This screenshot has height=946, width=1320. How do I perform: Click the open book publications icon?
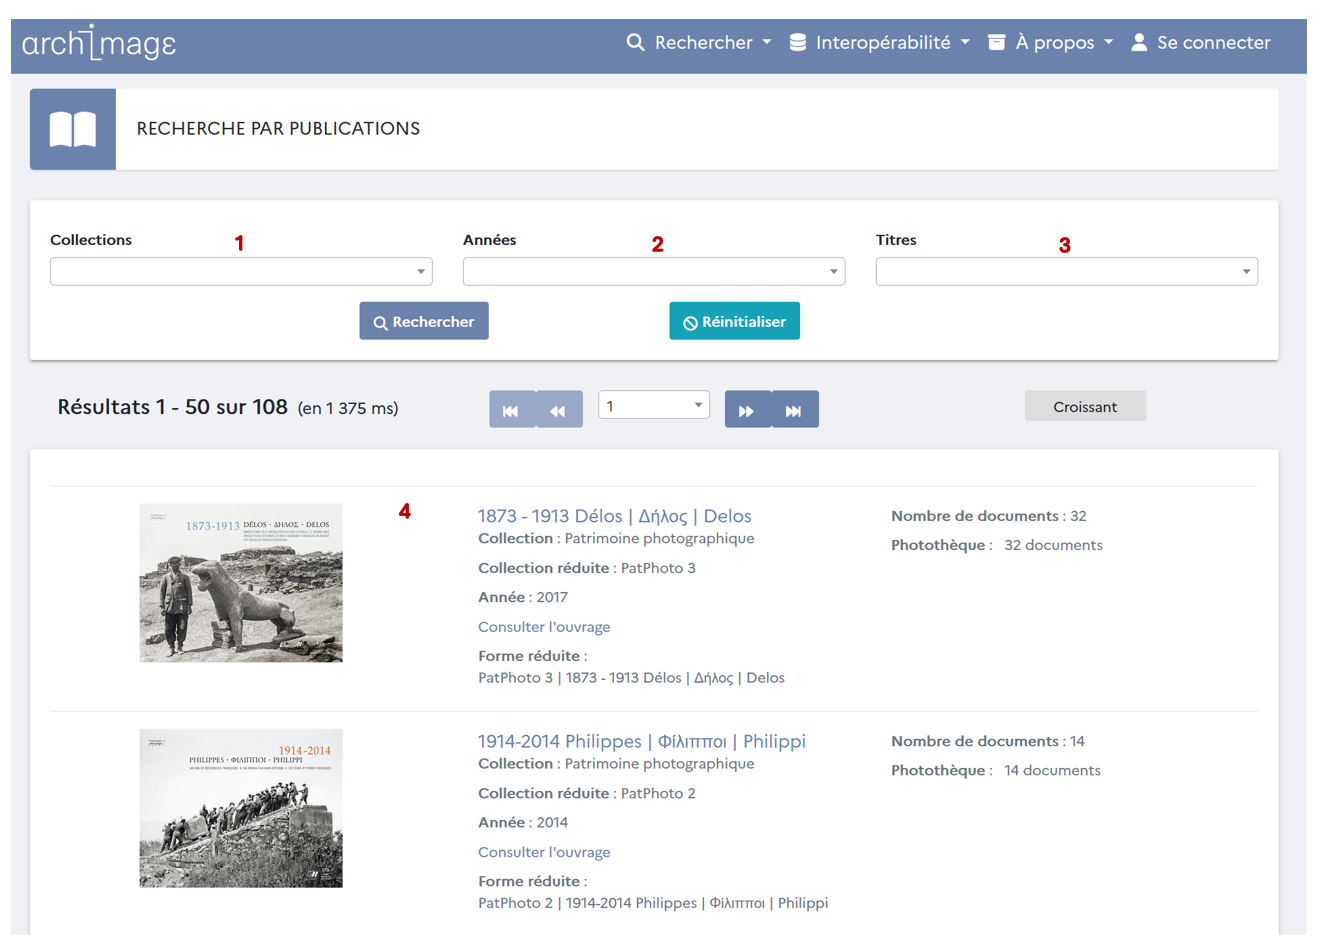(73, 129)
